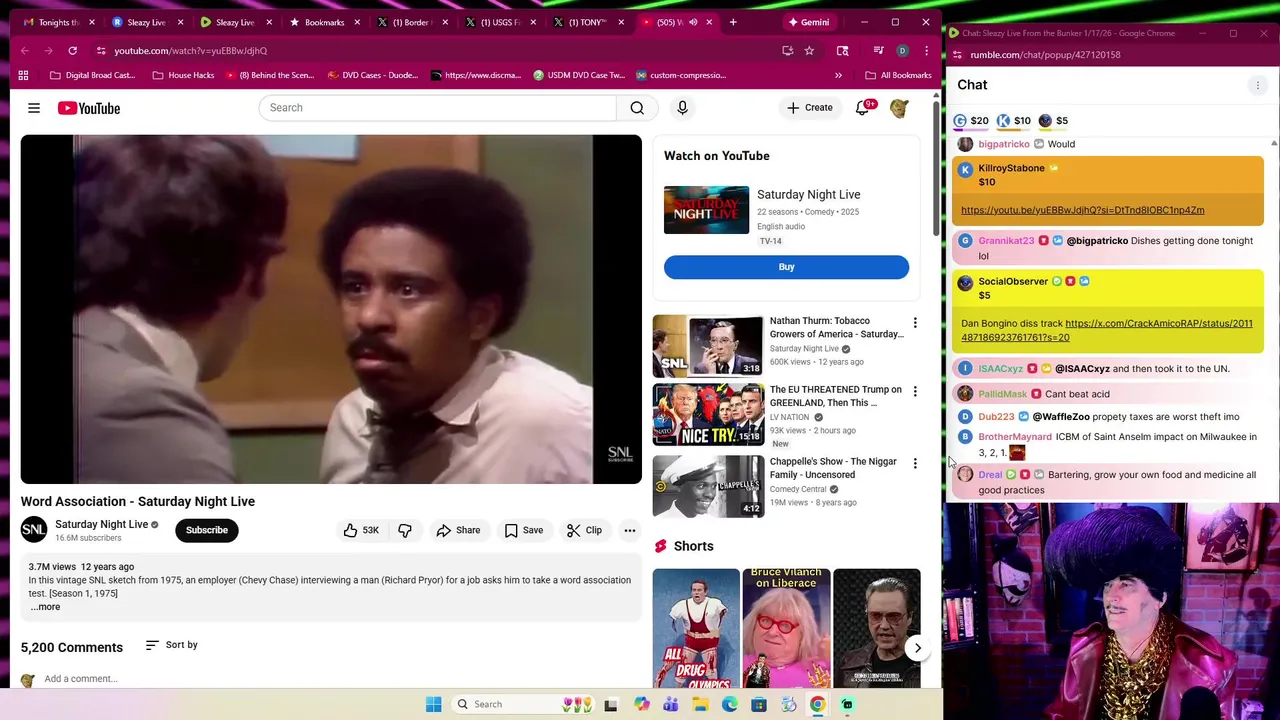Open File Explorer from the taskbar
1280x720 pixels.
(700, 704)
